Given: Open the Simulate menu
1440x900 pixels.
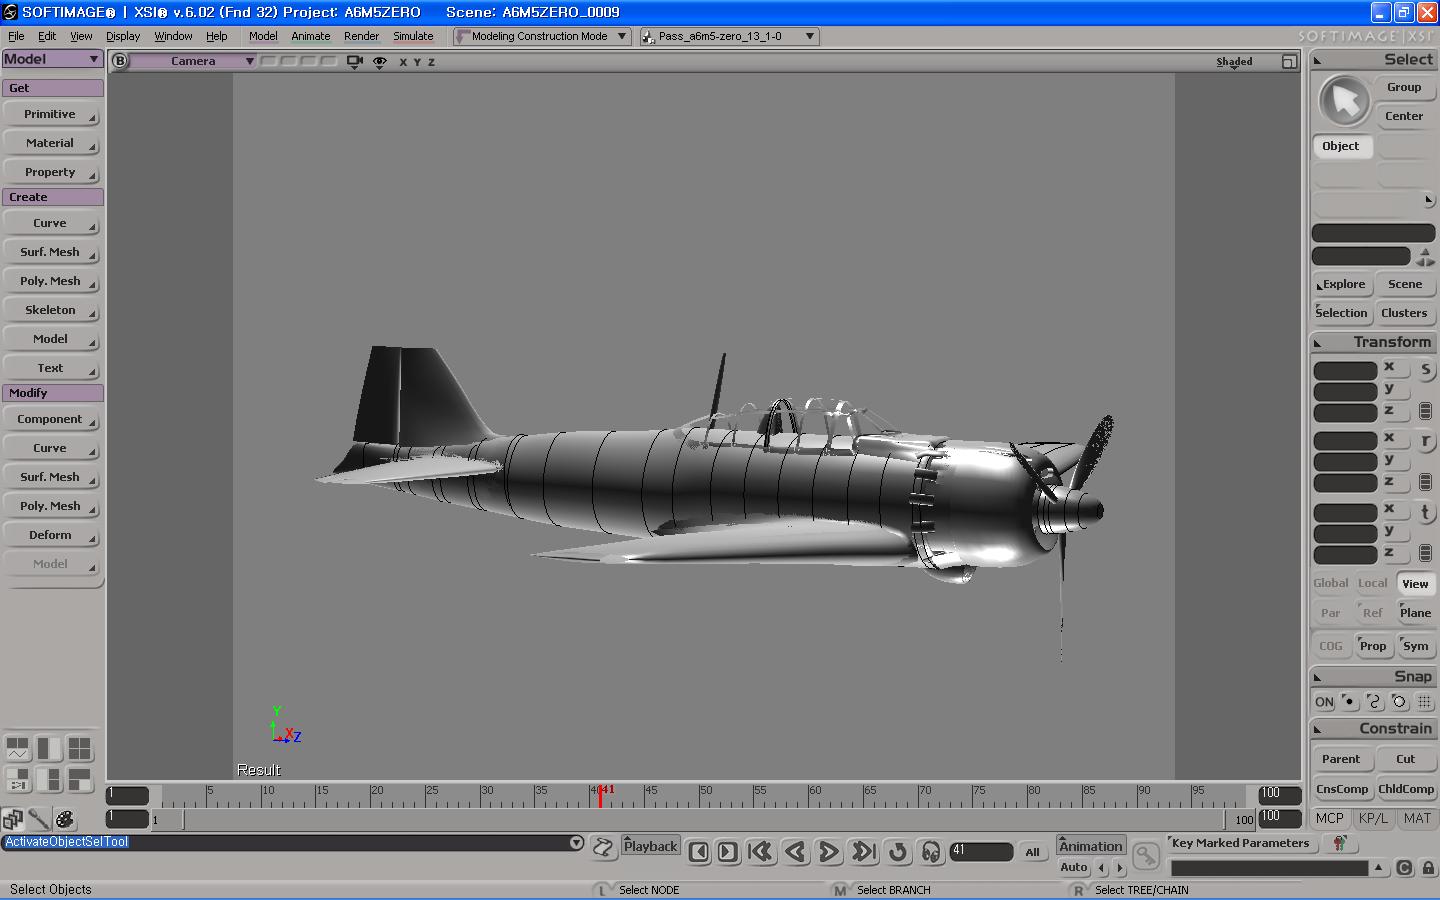Looking at the screenshot, I should pos(413,36).
